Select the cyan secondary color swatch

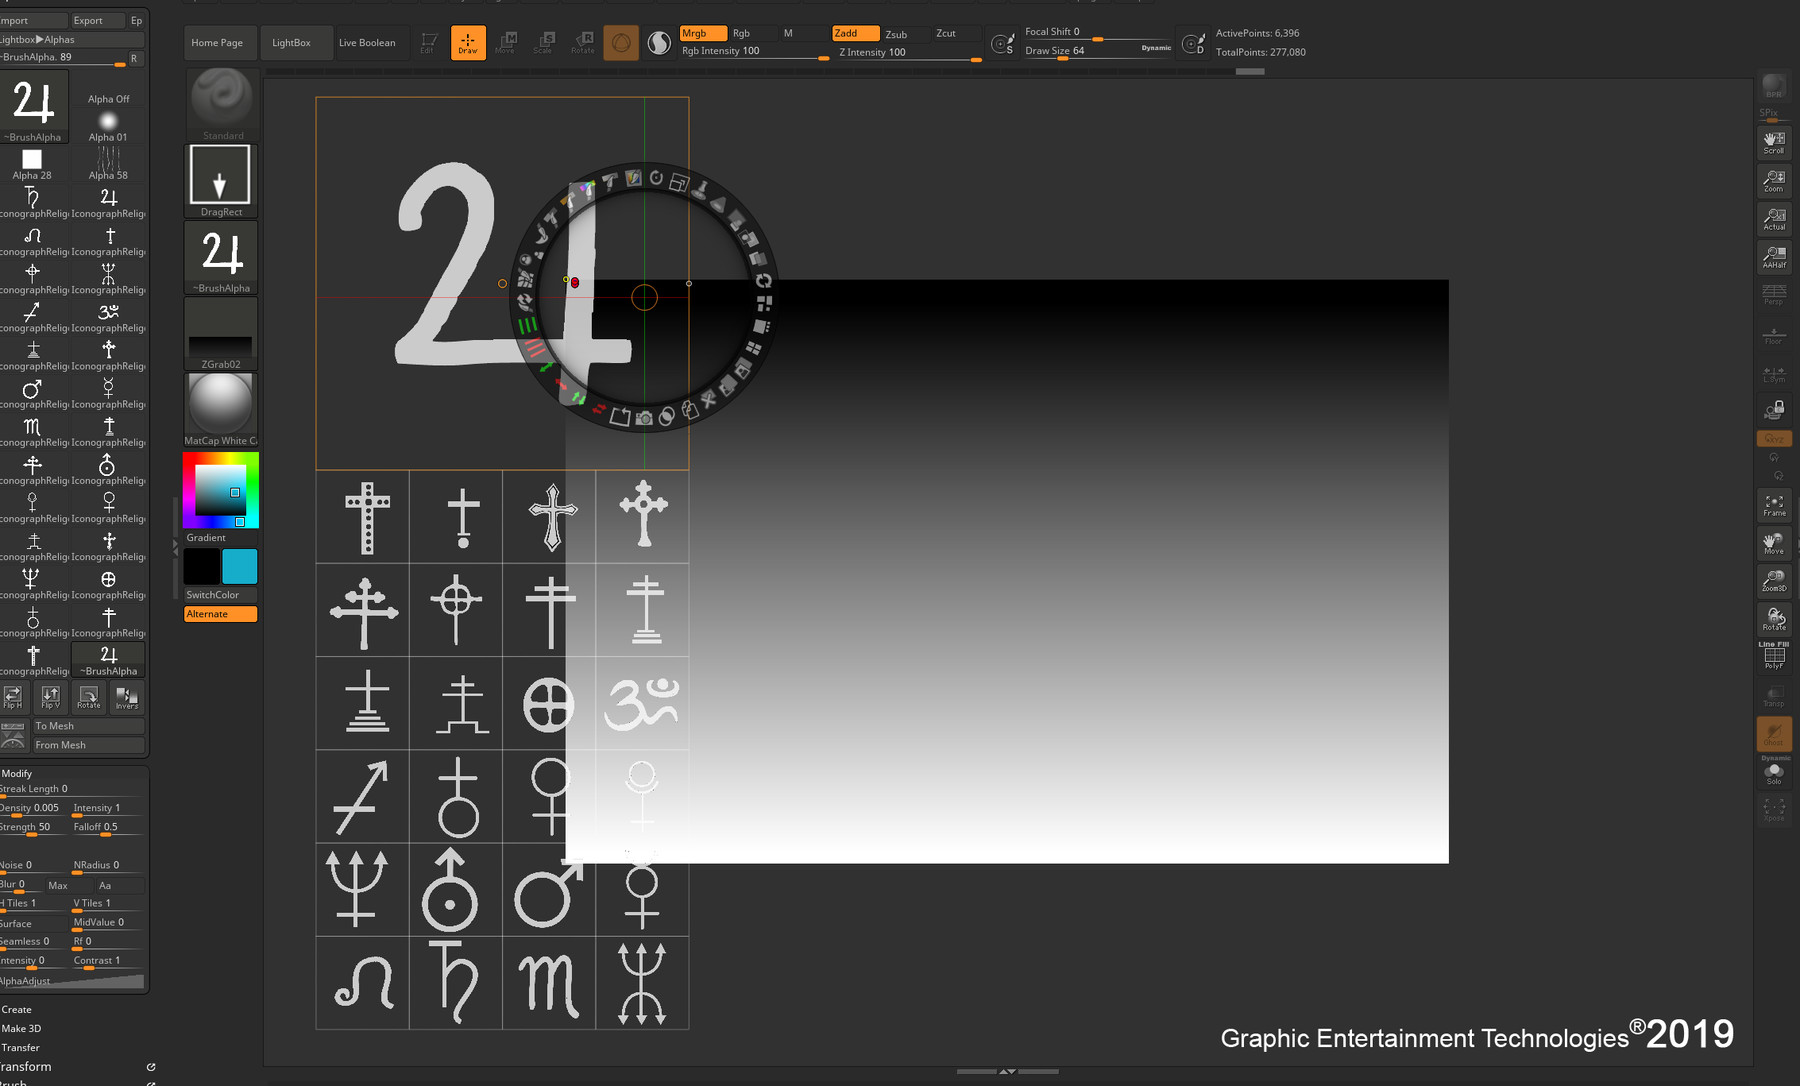240,566
